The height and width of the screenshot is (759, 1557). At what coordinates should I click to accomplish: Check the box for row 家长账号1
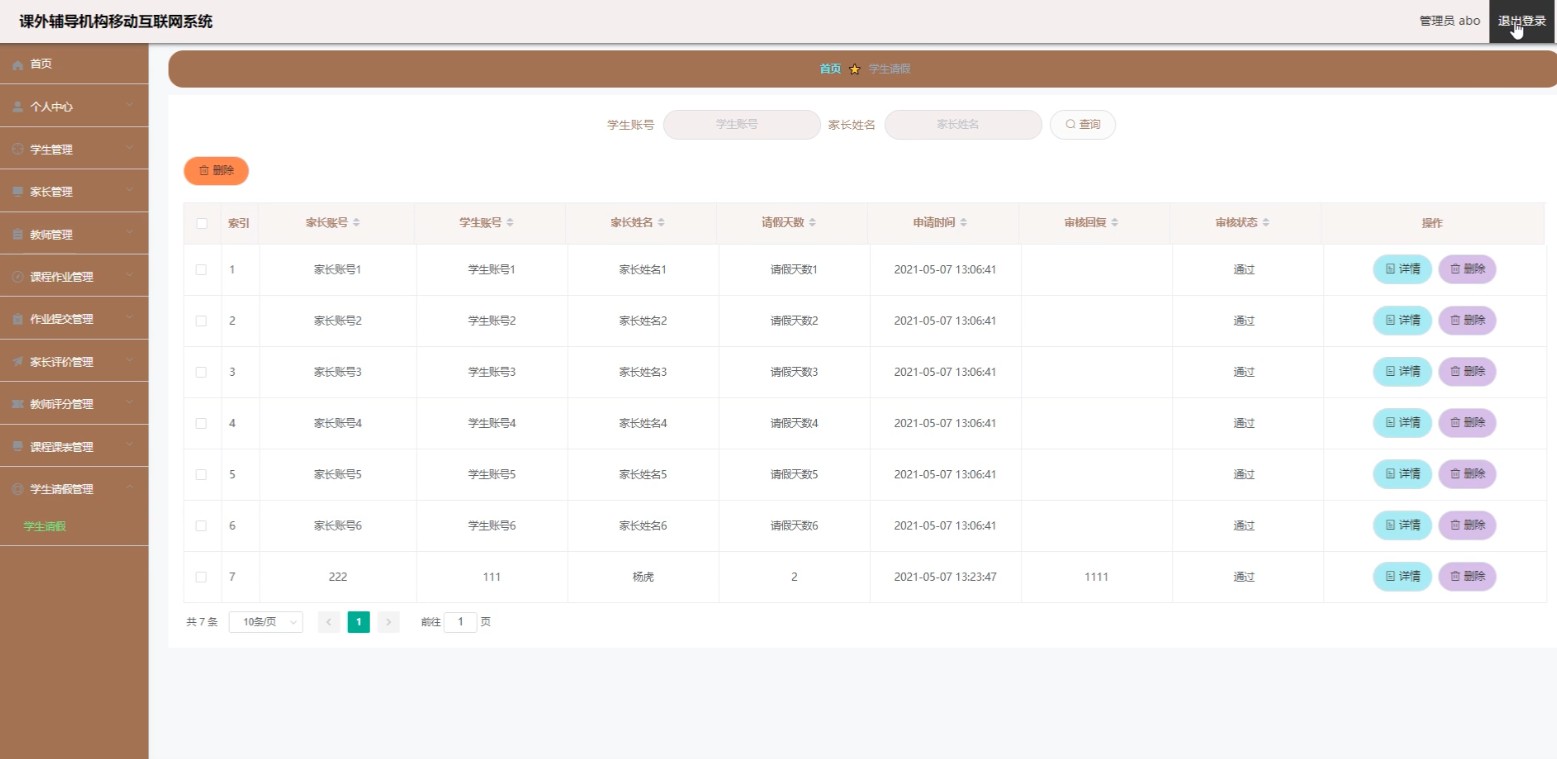click(x=201, y=270)
